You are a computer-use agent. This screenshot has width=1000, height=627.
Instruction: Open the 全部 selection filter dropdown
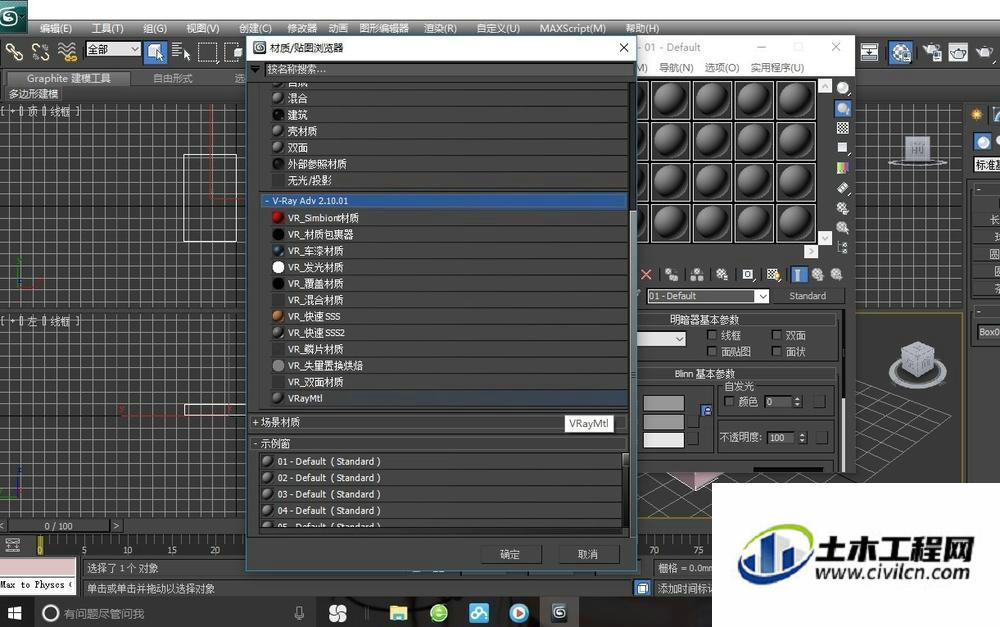click(113, 49)
